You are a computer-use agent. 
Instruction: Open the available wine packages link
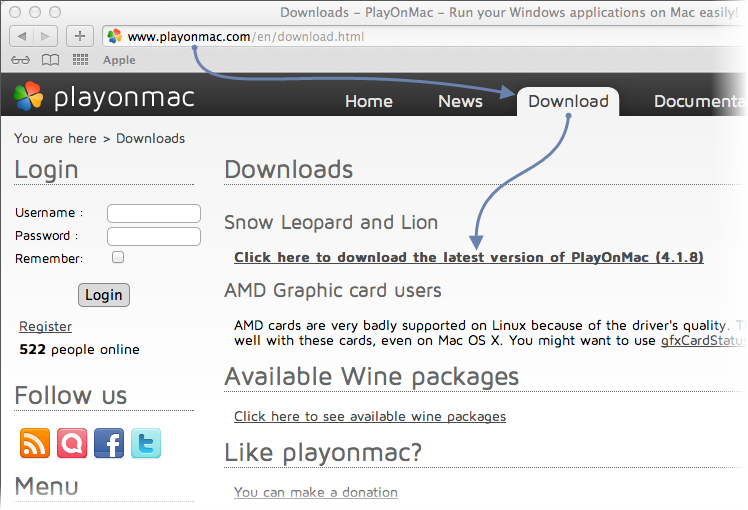[370, 416]
